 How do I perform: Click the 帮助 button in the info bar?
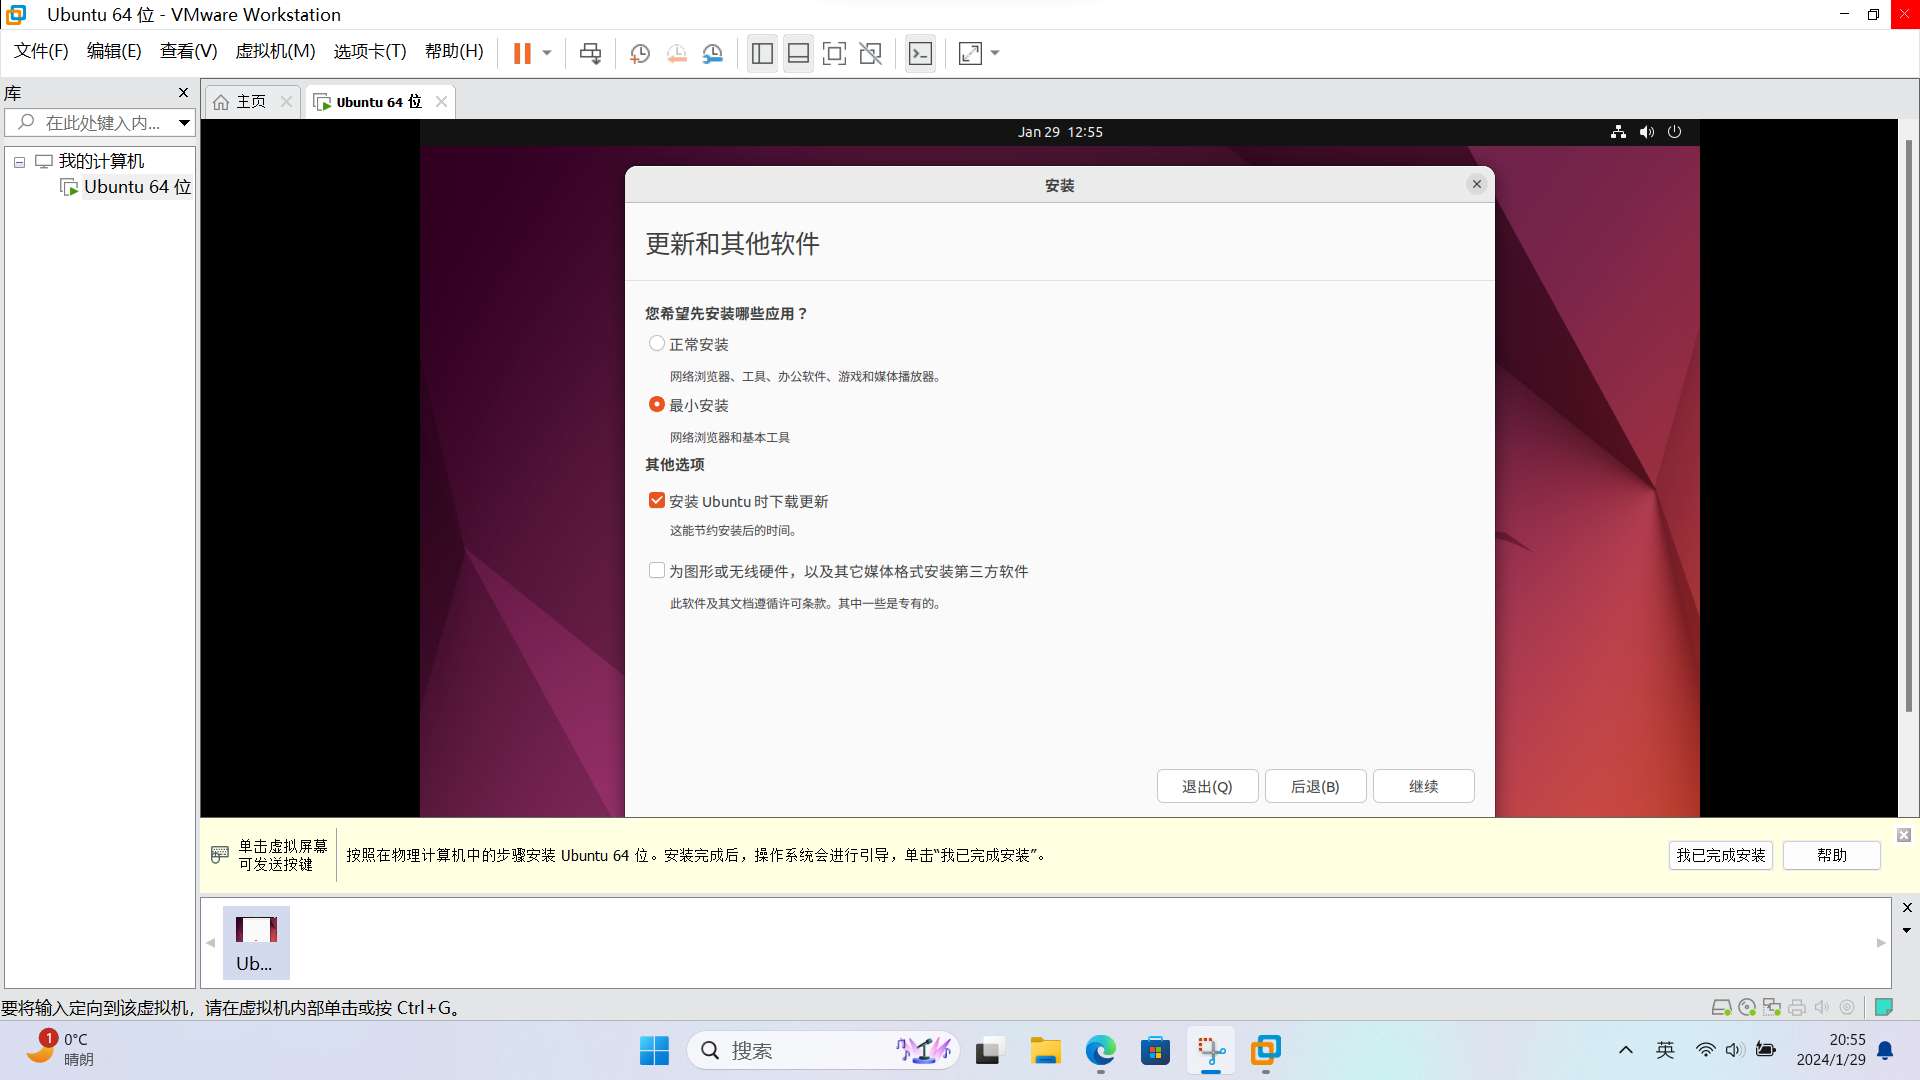(1832, 856)
